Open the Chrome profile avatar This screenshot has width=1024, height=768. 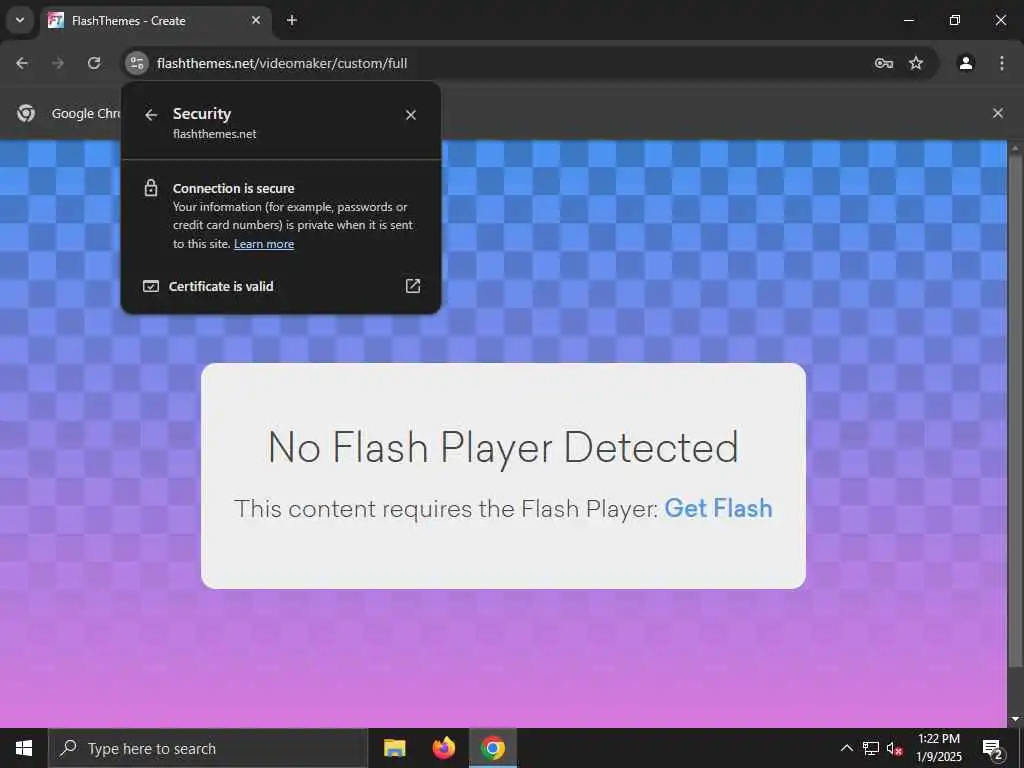pyautogui.click(x=966, y=63)
